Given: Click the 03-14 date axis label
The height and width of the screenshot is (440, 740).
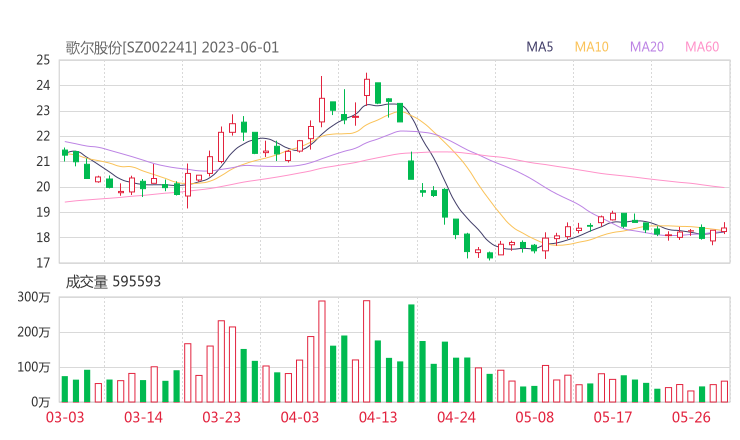Looking at the screenshot, I should coord(143,417).
